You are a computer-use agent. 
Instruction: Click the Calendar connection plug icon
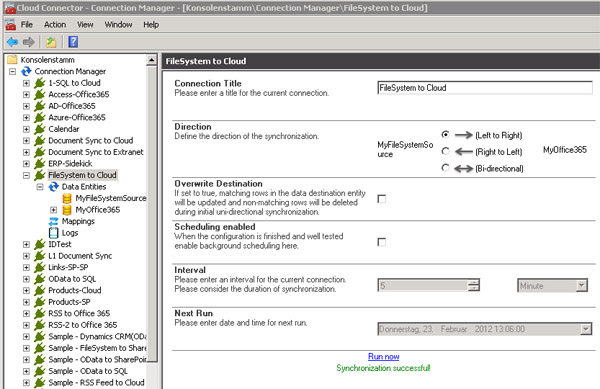[x=40, y=129]
